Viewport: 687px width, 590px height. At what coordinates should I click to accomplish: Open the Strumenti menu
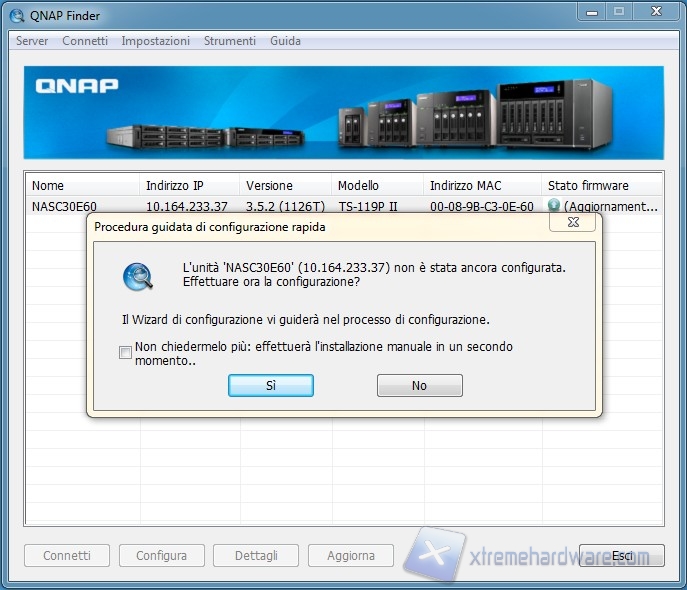pos(230,41)
